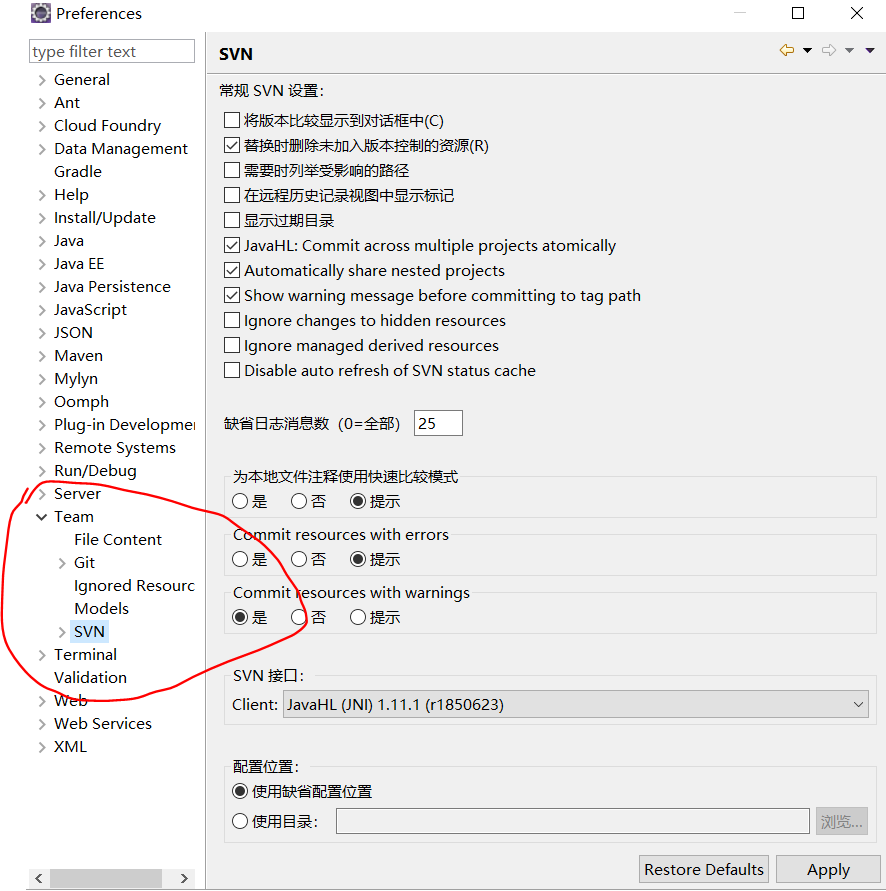Enable 需要时列举受影响的路径 checkbox
The width and height of the screenshot is (886, 891).
coord(232,170)
